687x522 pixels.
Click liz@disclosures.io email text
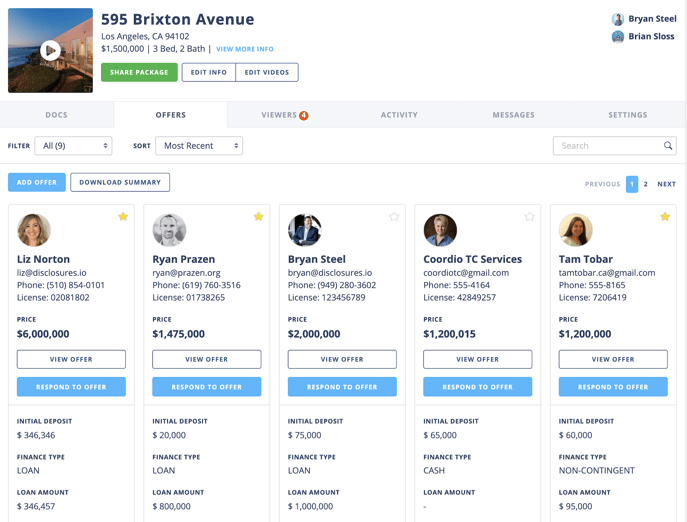[52, 273]
